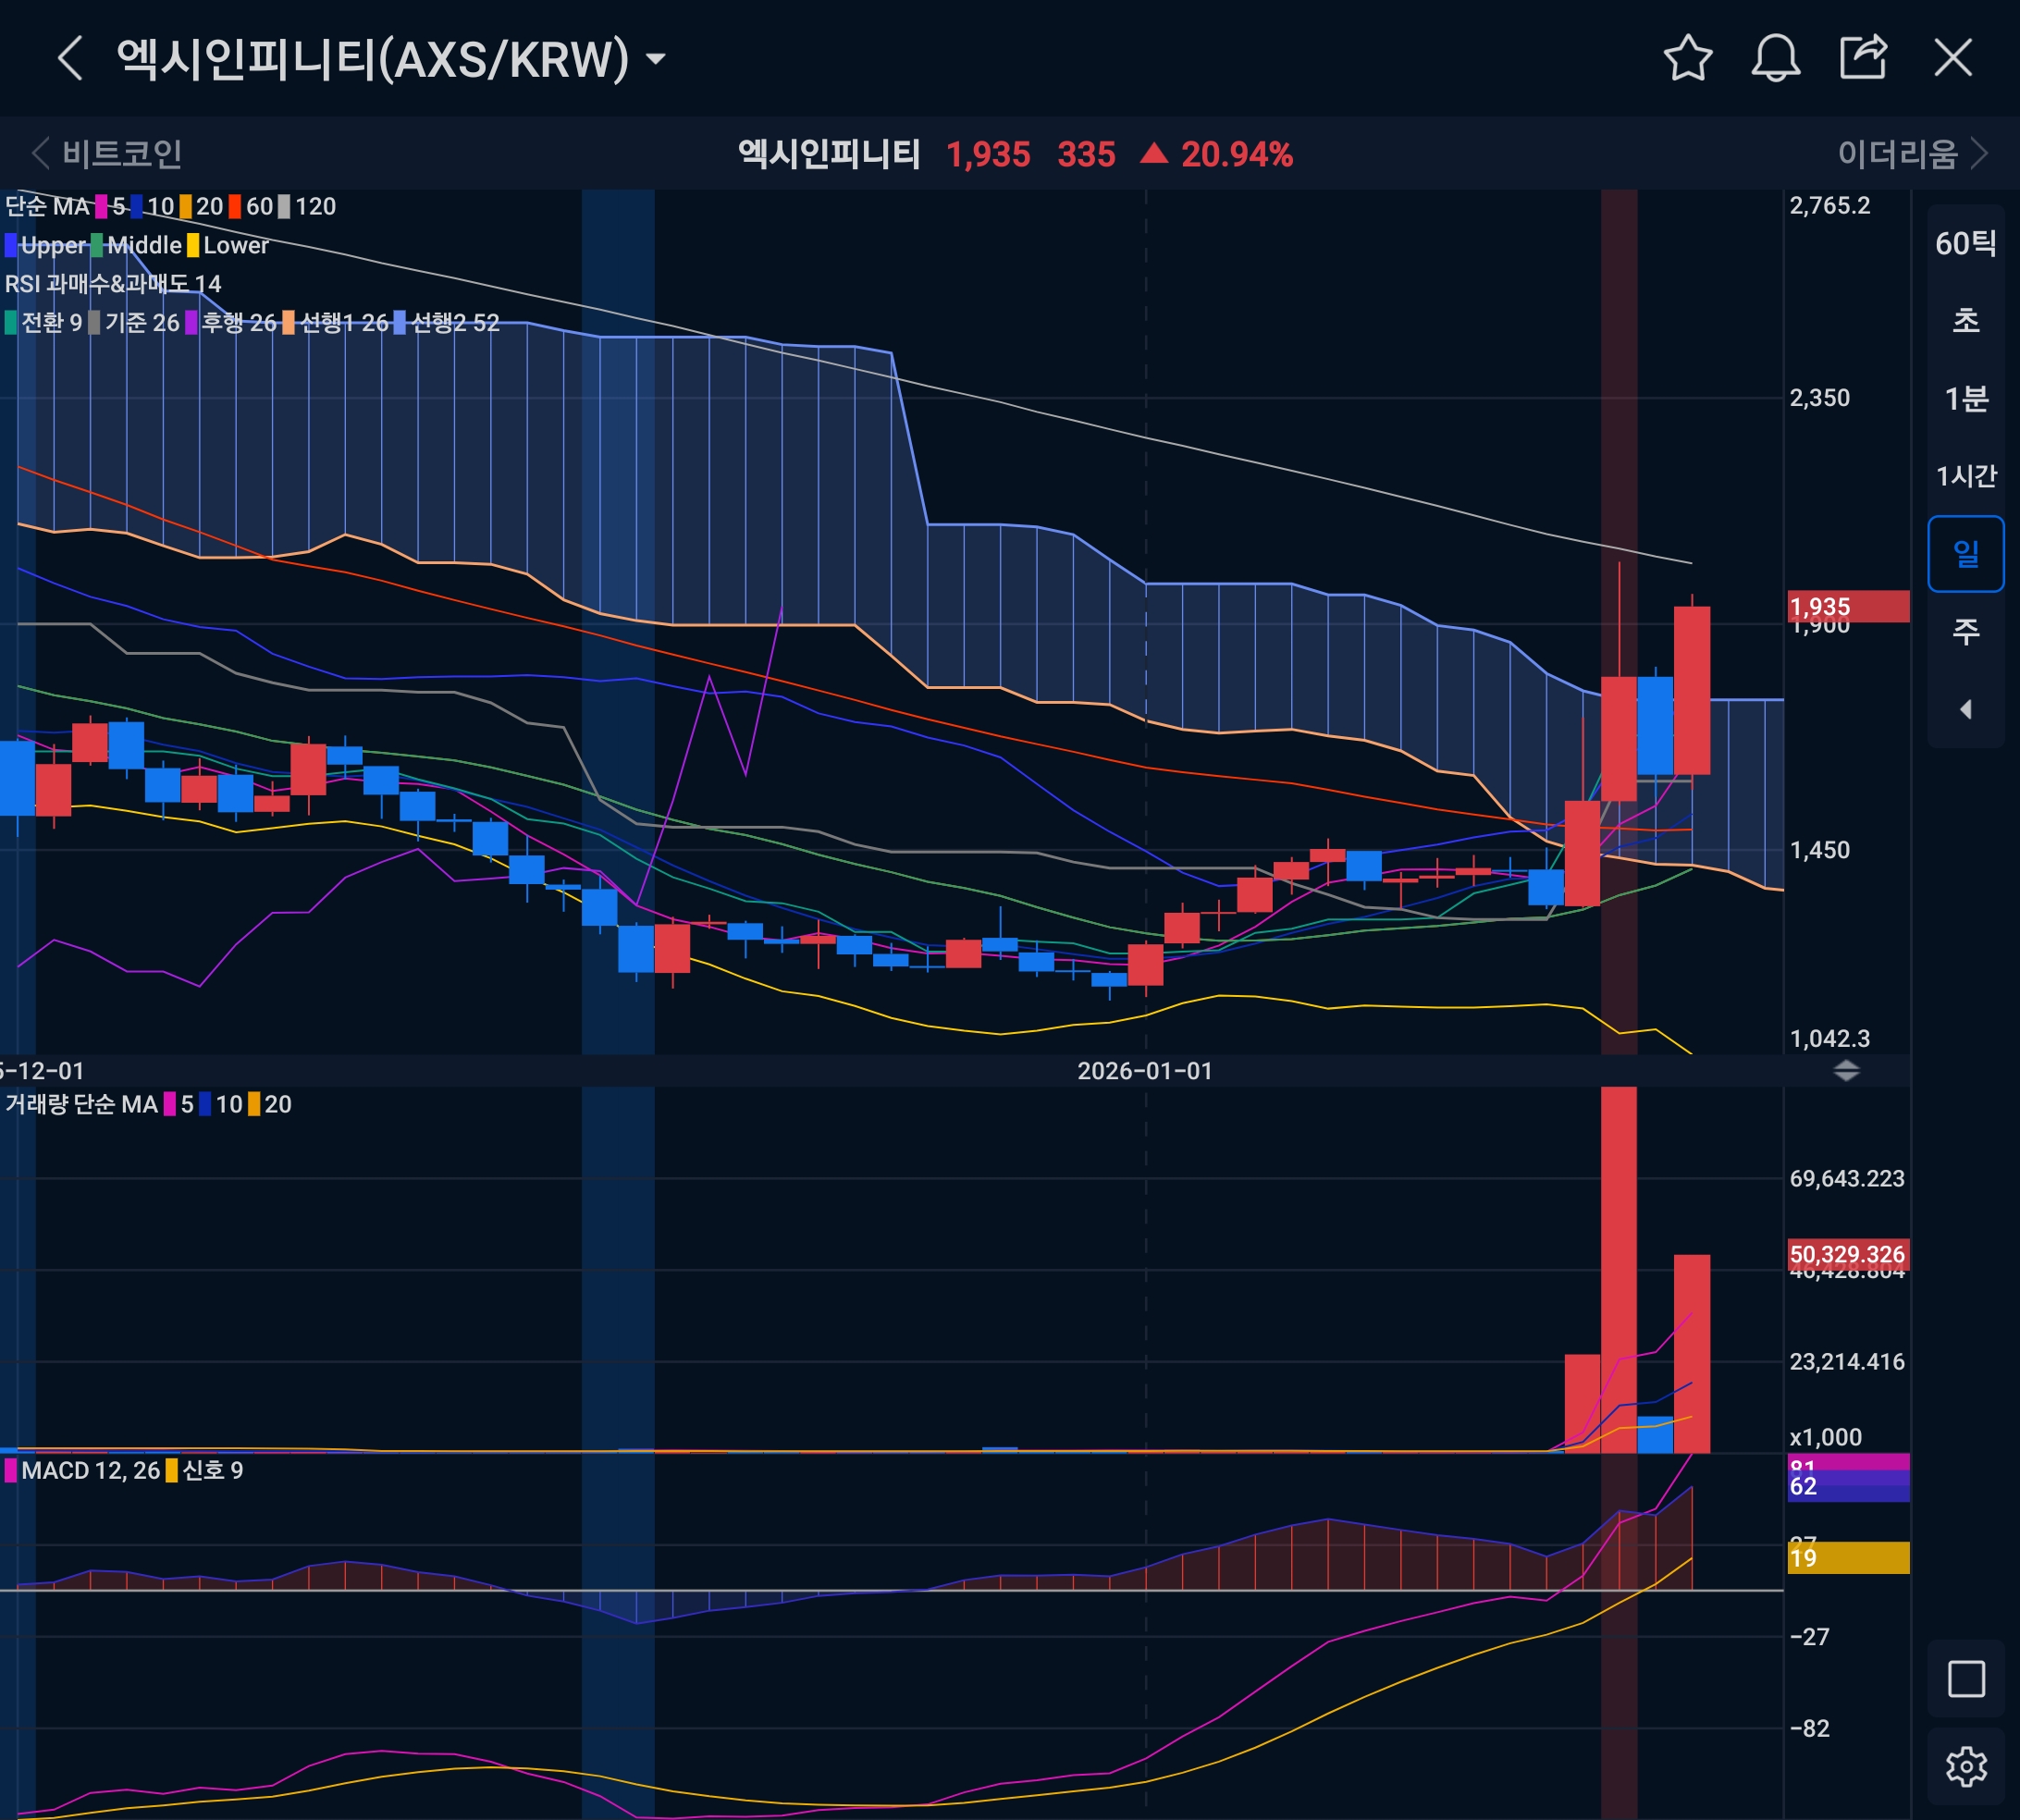
Task: Tap the back arrow at top left
Action: (x=70, y=58)
